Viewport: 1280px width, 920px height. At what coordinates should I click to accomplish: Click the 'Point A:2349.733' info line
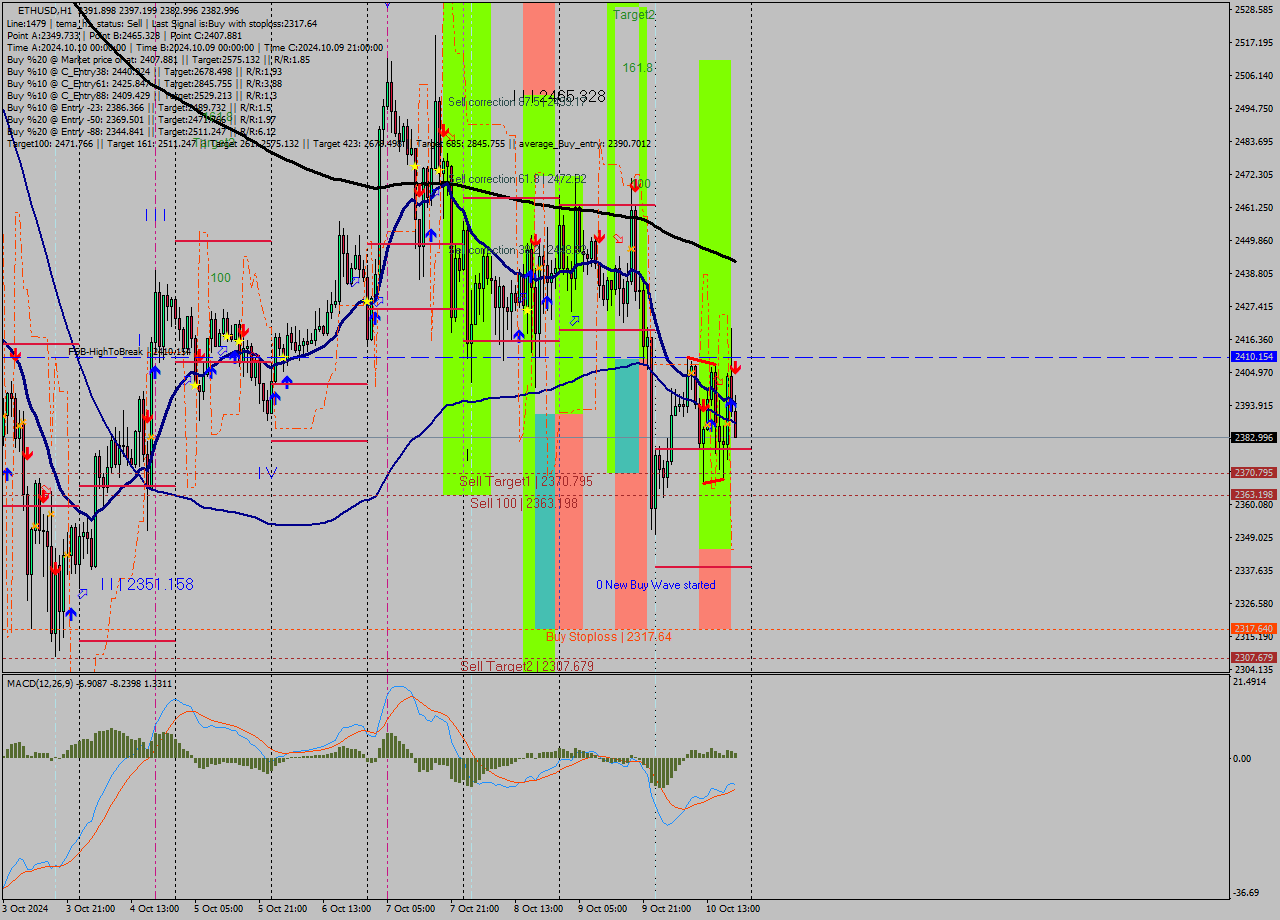(124, 35)
